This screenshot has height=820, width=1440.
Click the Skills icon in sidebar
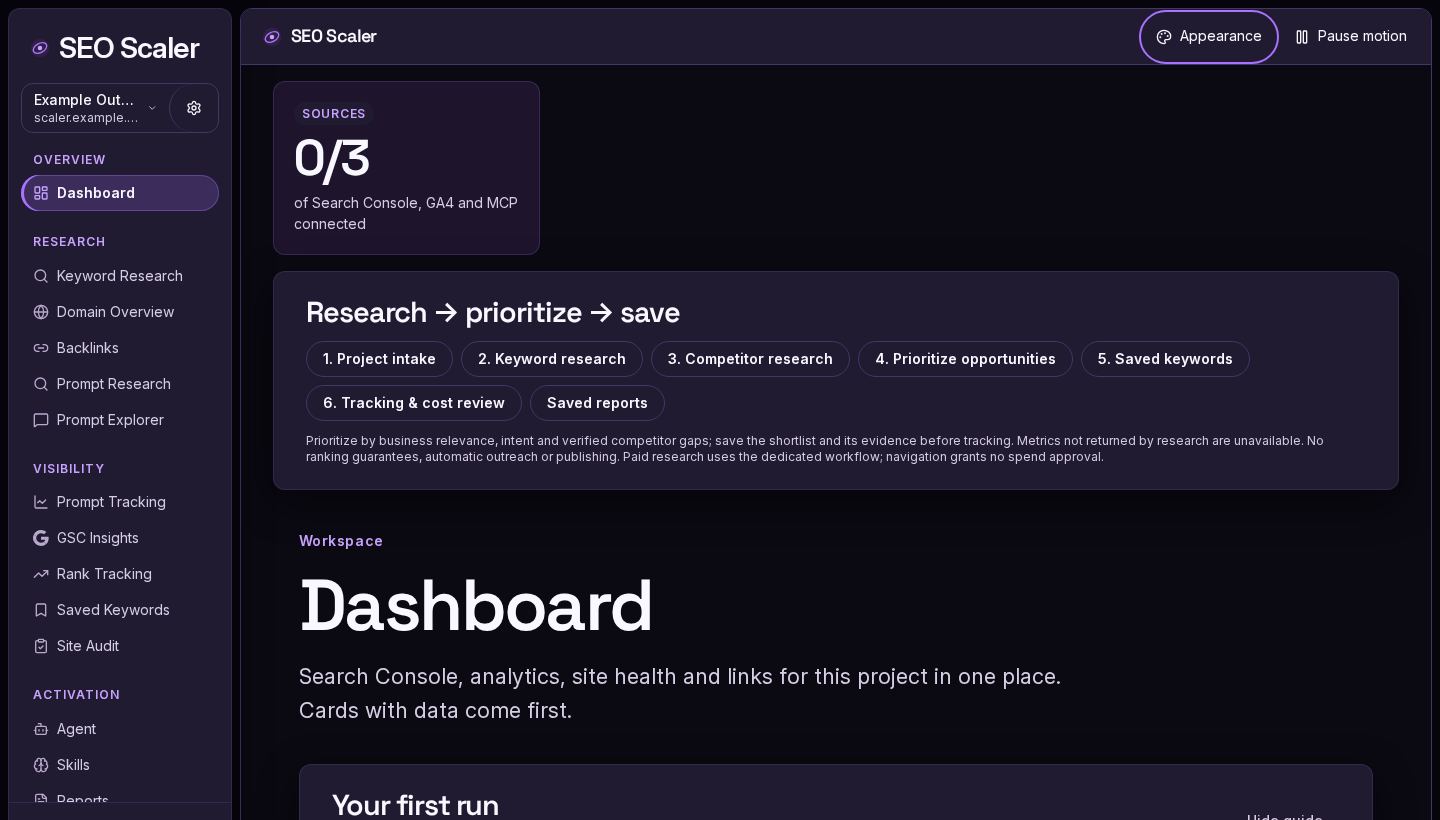tap(41, 765)
